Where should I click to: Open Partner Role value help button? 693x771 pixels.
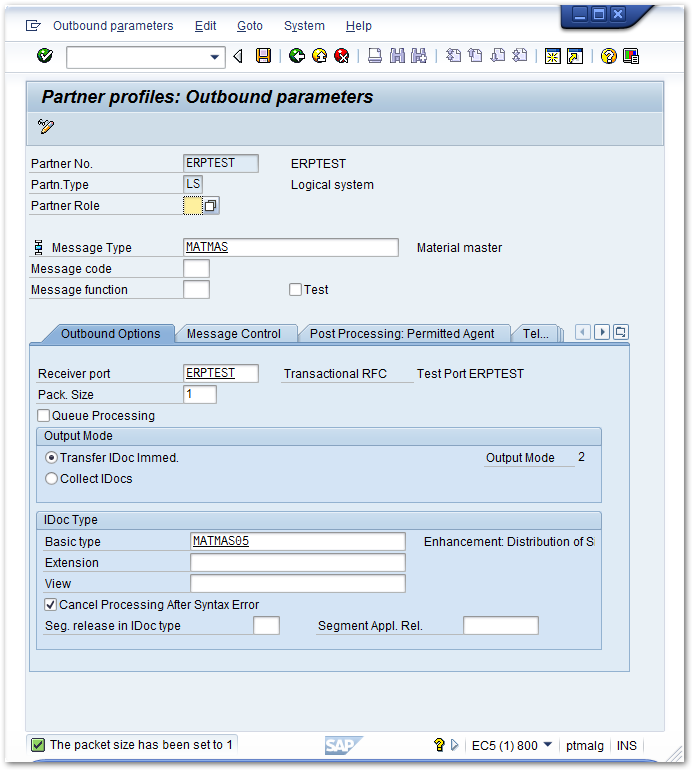pos(211,206)
